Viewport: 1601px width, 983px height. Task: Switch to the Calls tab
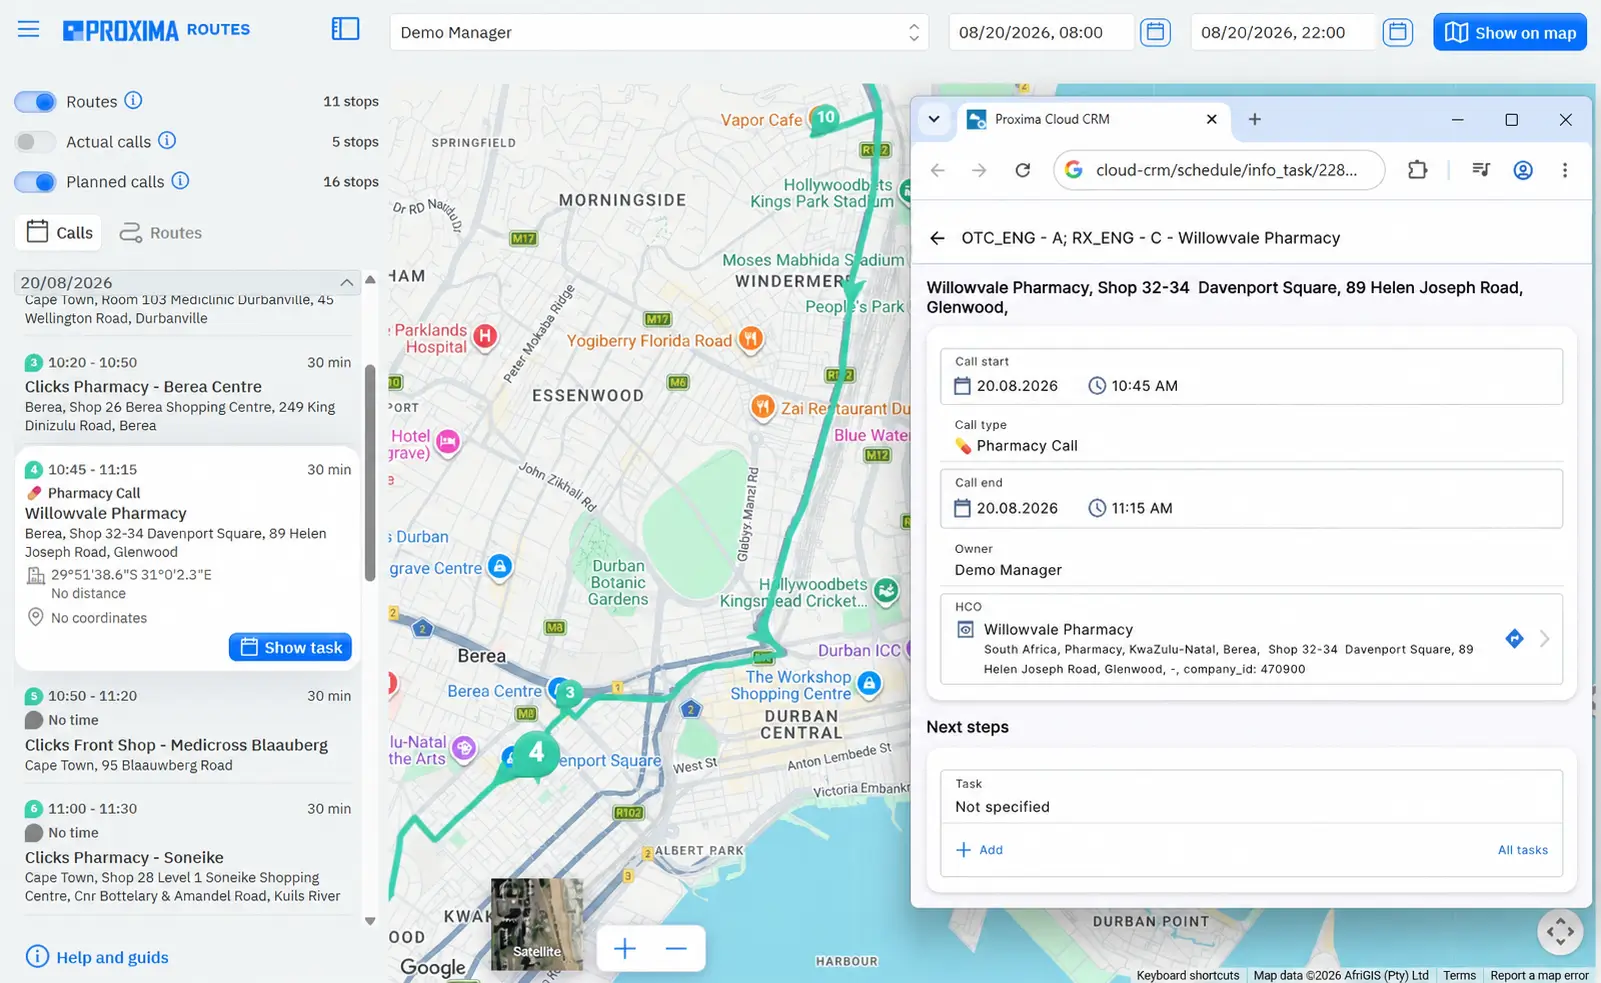click(60, 232)
